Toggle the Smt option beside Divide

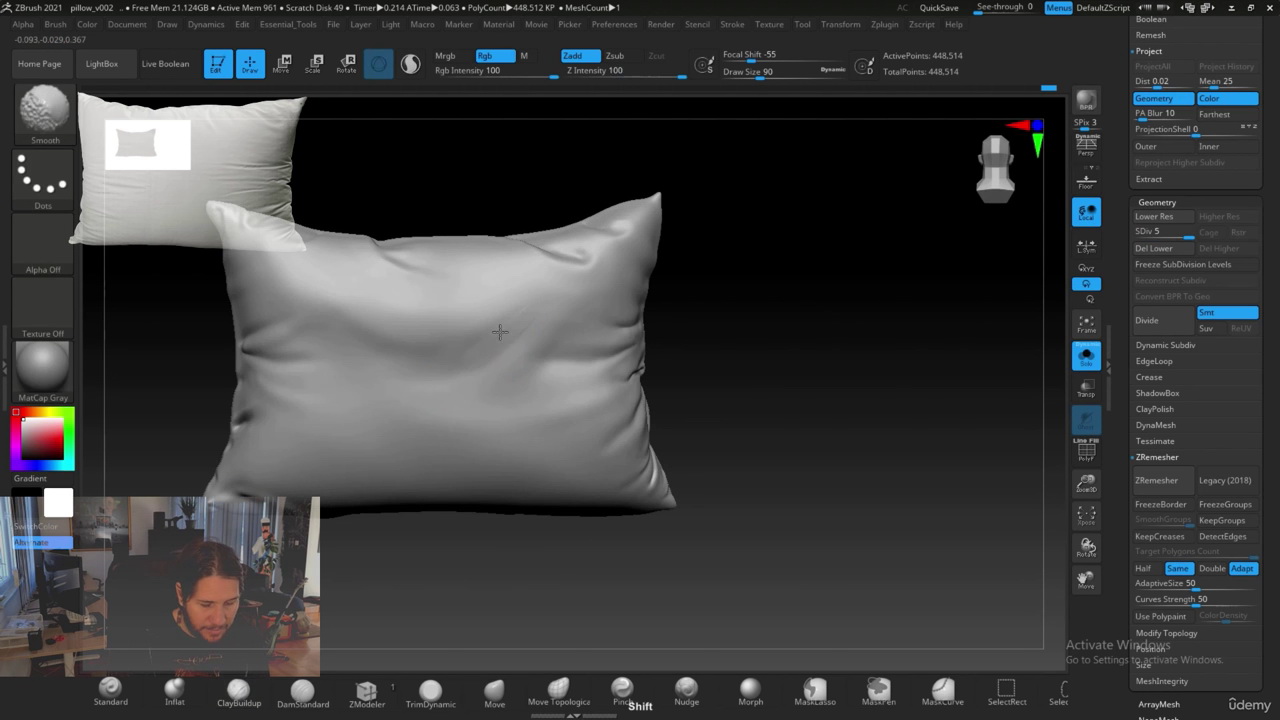point(1227,313)
